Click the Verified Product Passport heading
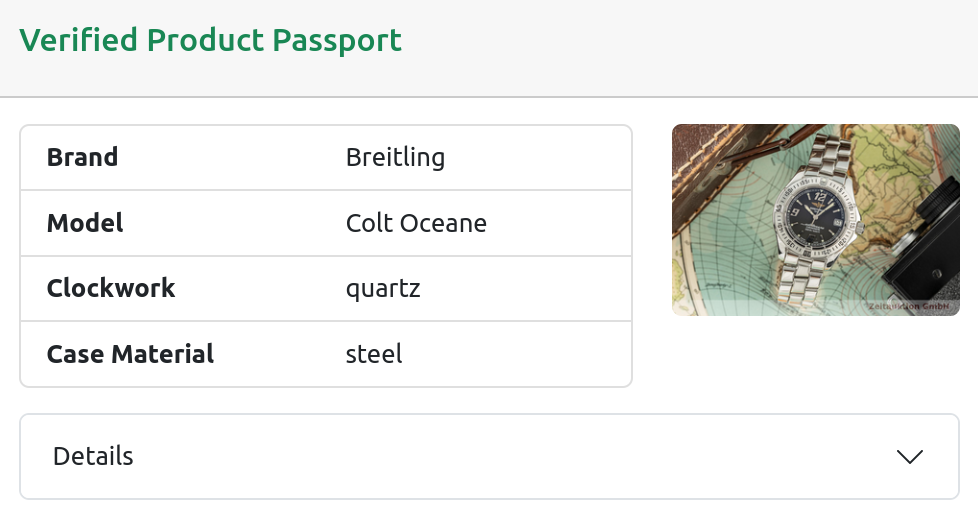Image resolution: width=978 pixels, height=520 pixels. click(x=210, y=41)
